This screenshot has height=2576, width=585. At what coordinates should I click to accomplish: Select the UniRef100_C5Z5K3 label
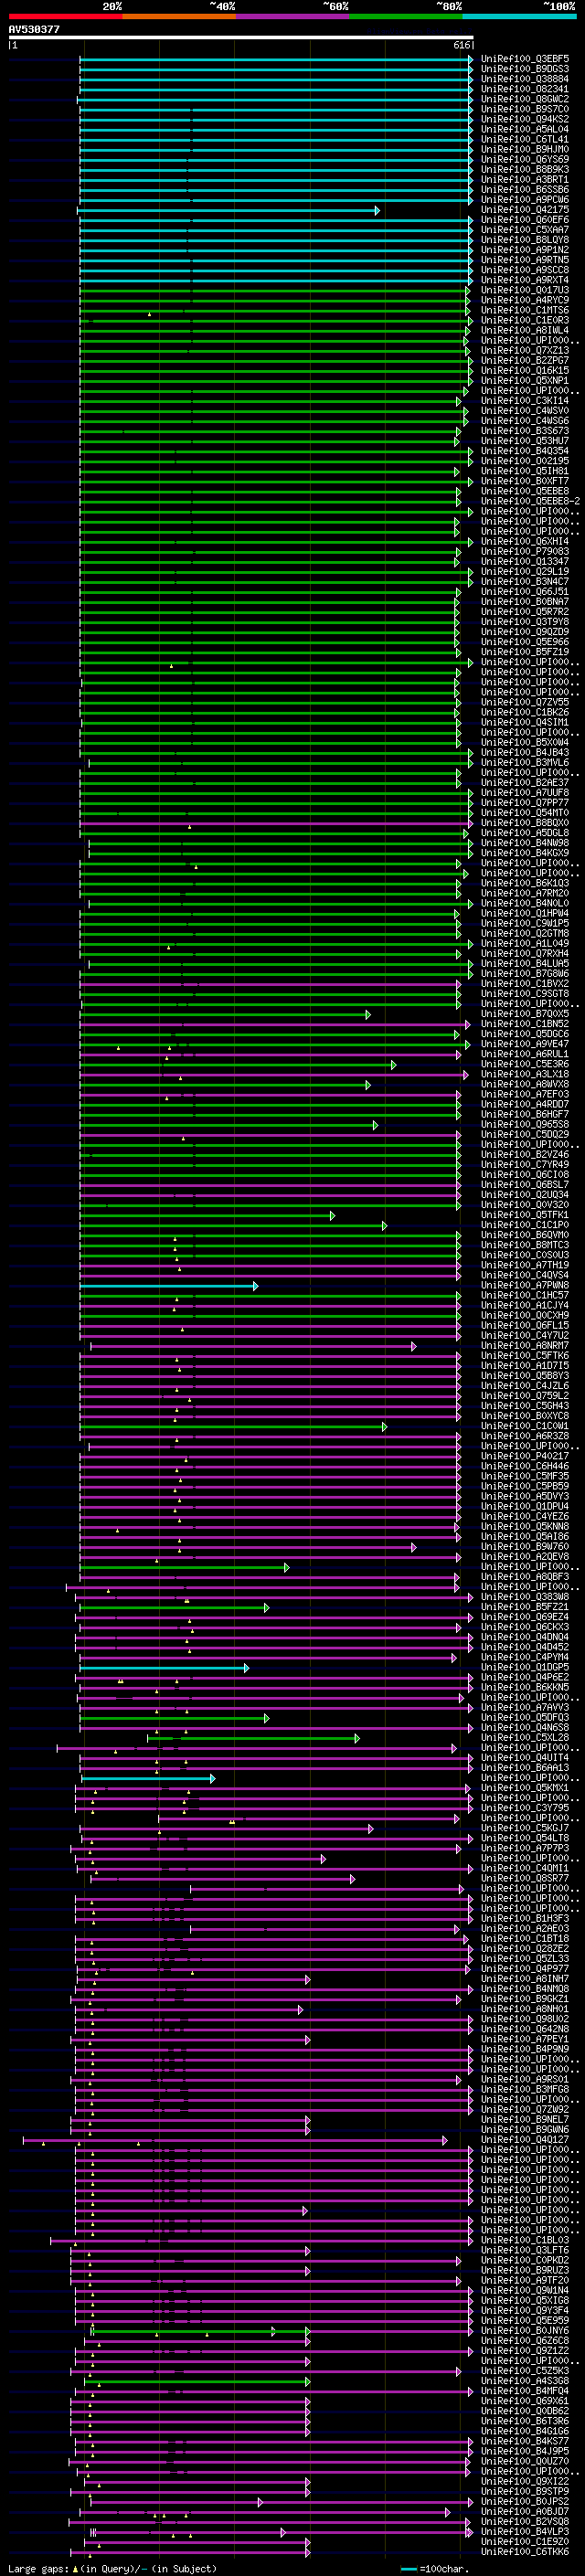click(525, 2370)
